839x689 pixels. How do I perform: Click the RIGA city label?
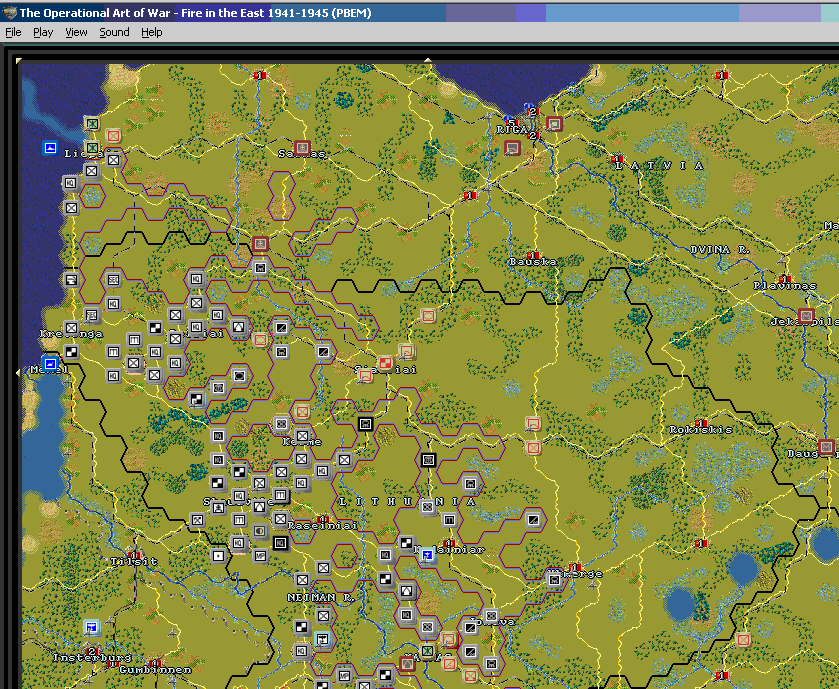[511, 130]
